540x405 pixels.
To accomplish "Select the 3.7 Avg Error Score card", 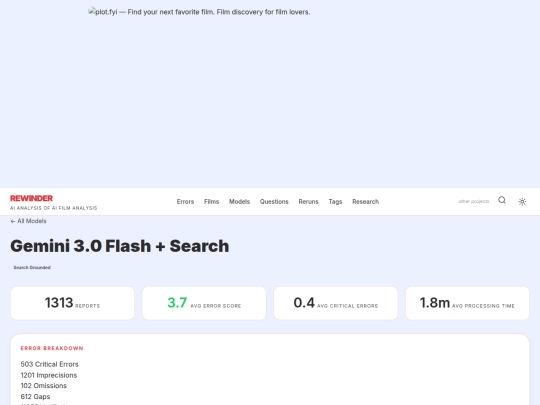I will [204, 303].
